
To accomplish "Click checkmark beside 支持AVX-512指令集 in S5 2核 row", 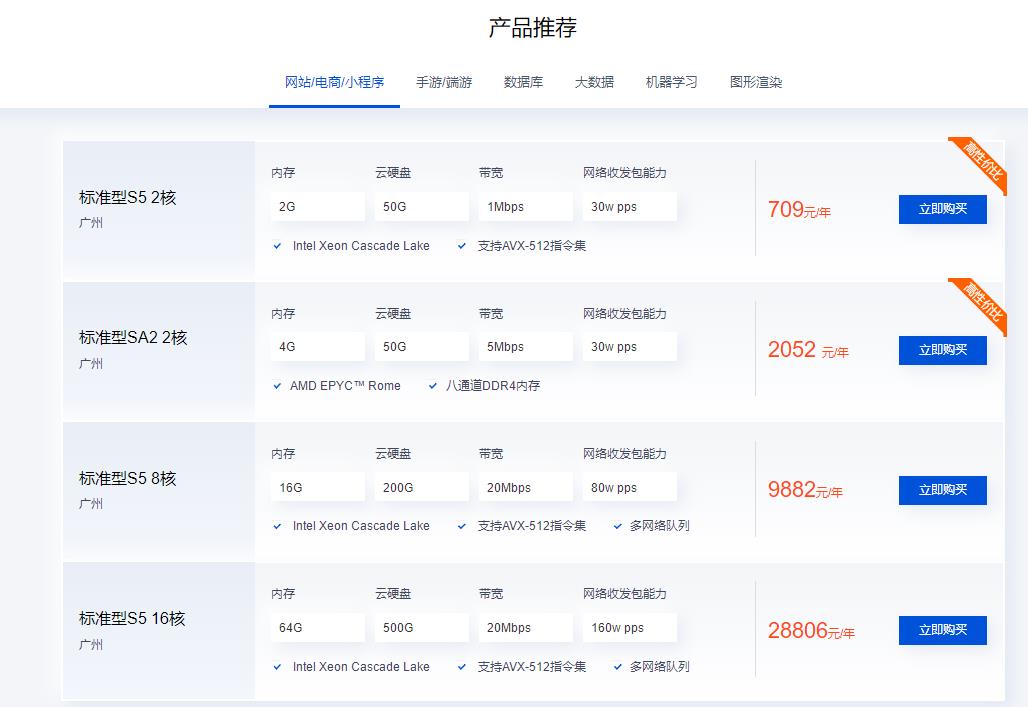I will [462, 246].
